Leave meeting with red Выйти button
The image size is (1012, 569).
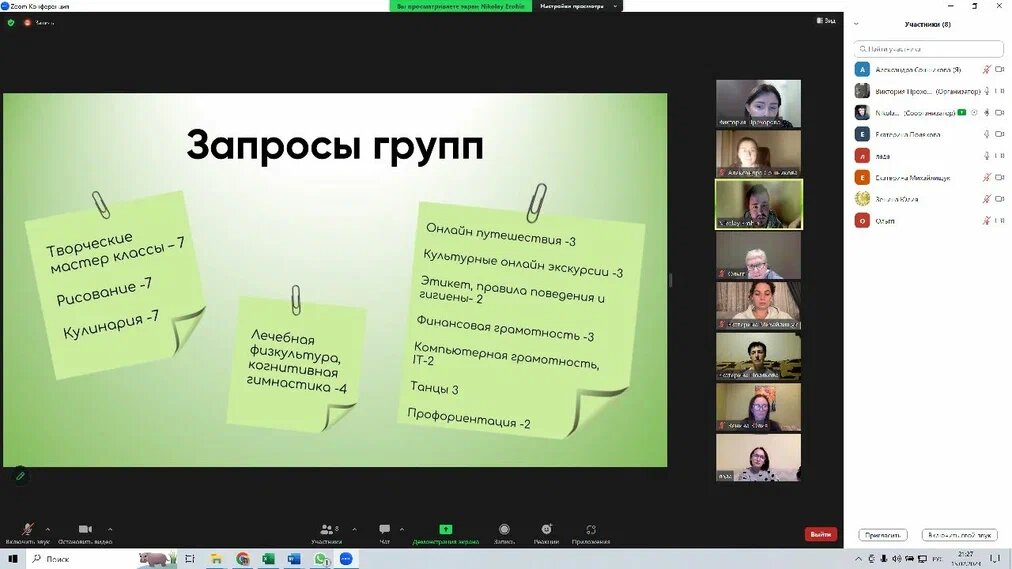click(x=820, y=534)
